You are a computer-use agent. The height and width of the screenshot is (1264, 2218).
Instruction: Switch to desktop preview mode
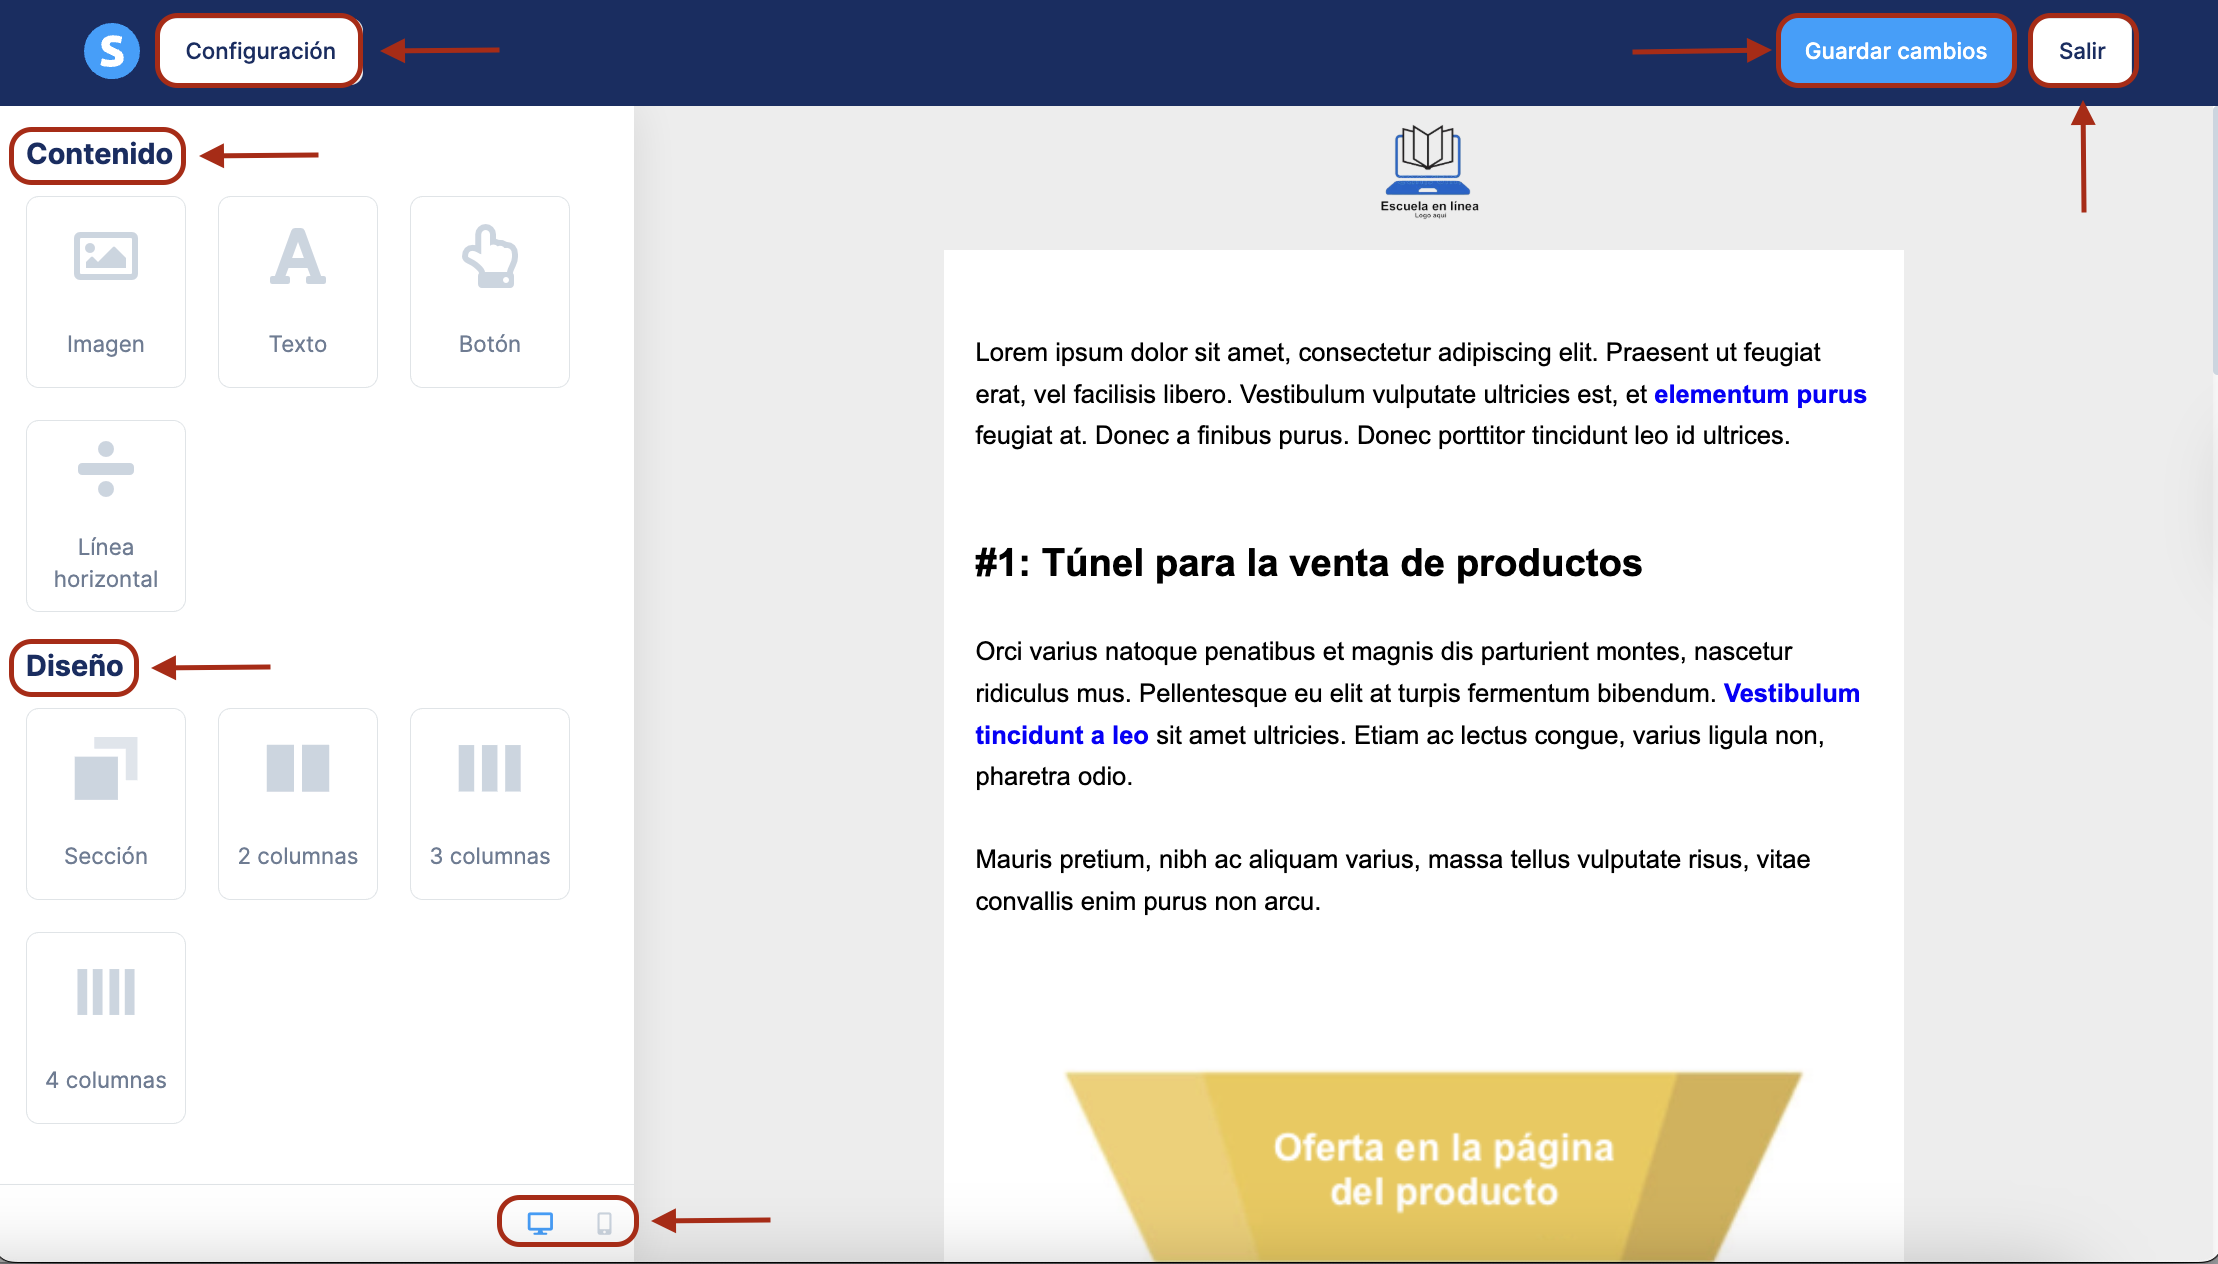click(540, 1222)
